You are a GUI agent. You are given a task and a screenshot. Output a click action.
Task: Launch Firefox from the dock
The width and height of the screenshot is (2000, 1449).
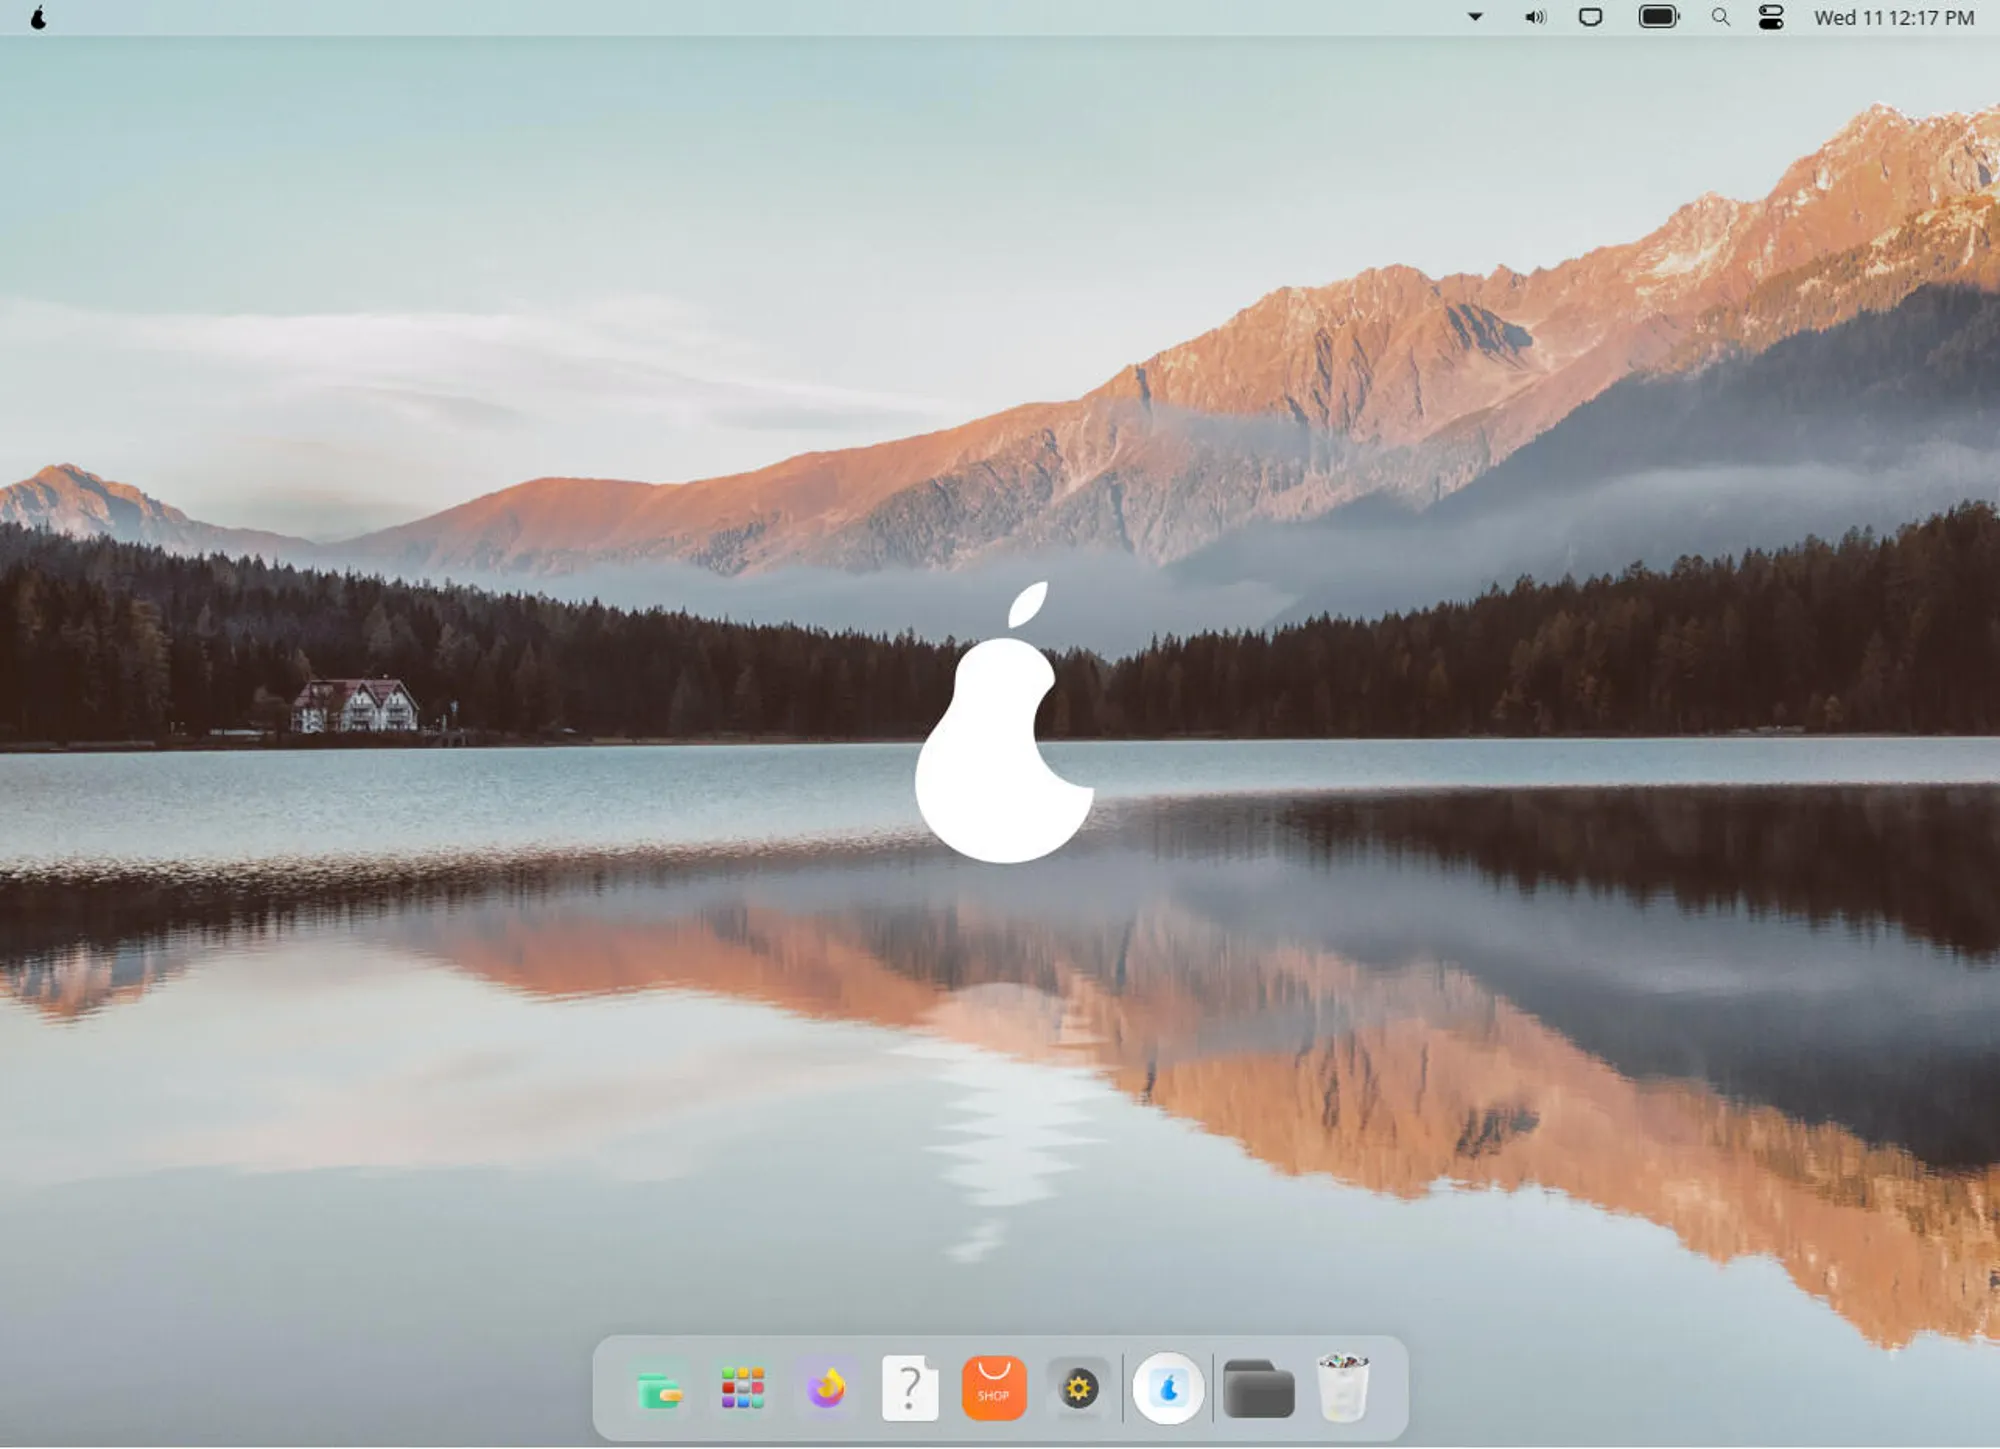click(827, 1388)
